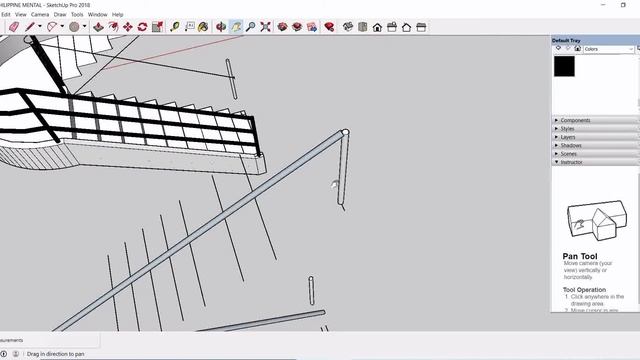Click the gray book toolbar icon

click(362, 27)
